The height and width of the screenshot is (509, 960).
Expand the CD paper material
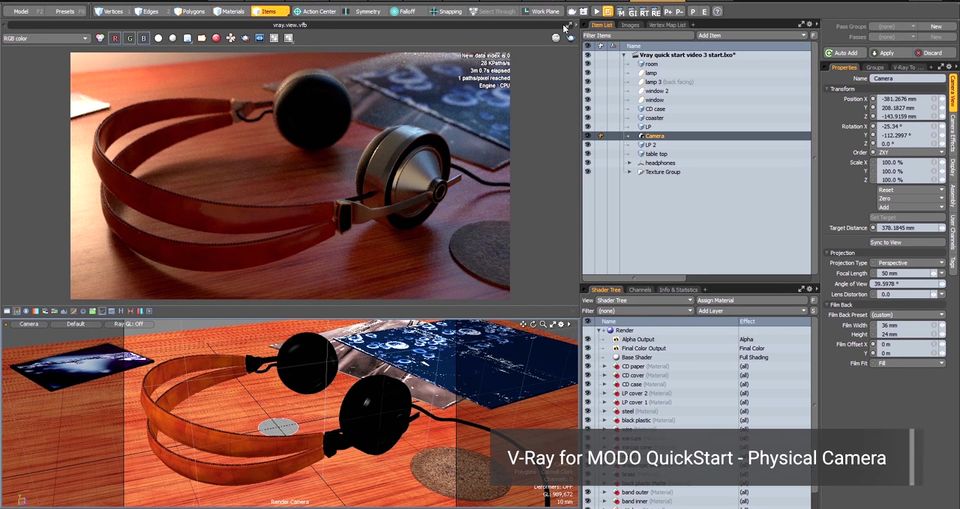604,366
